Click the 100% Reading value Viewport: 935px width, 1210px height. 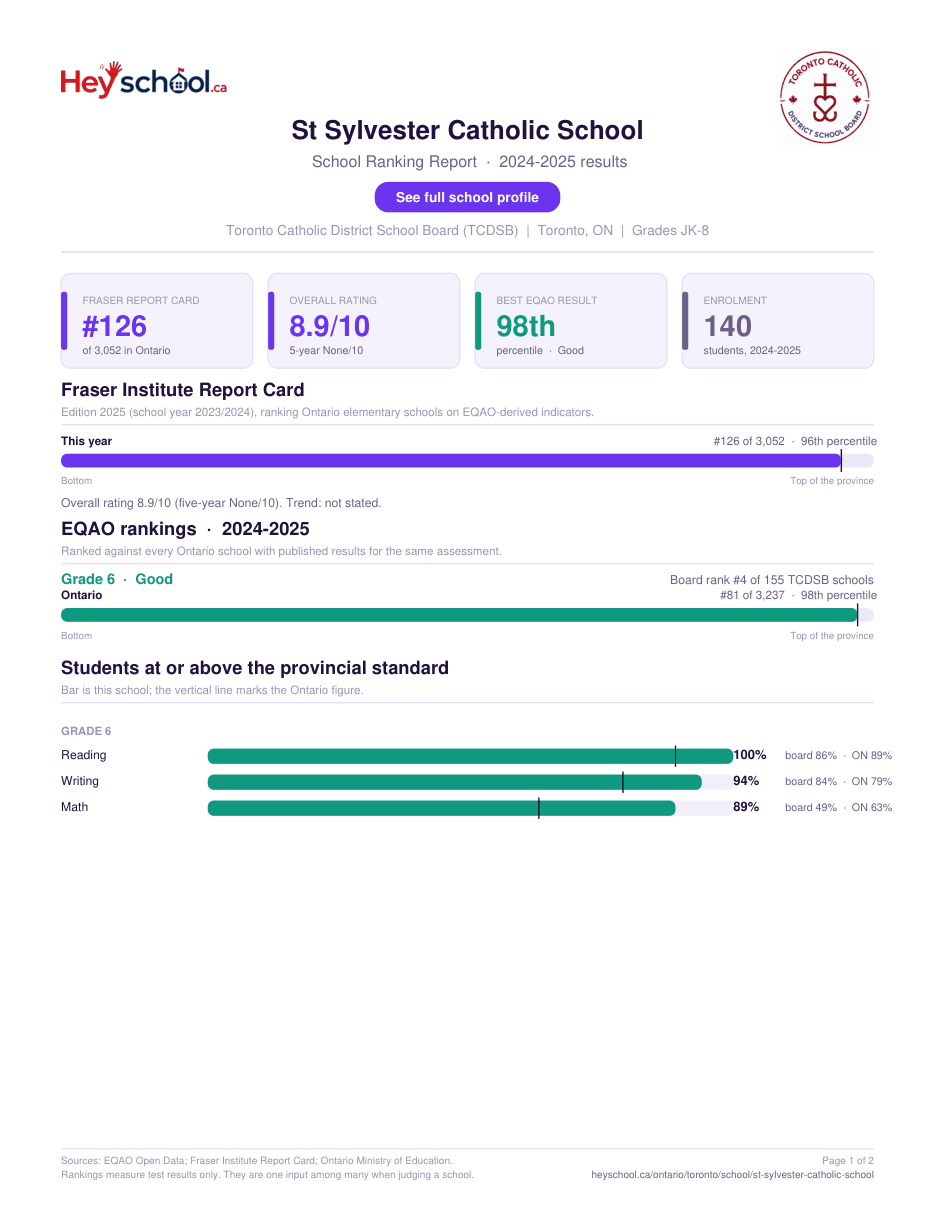click(750, 755)
